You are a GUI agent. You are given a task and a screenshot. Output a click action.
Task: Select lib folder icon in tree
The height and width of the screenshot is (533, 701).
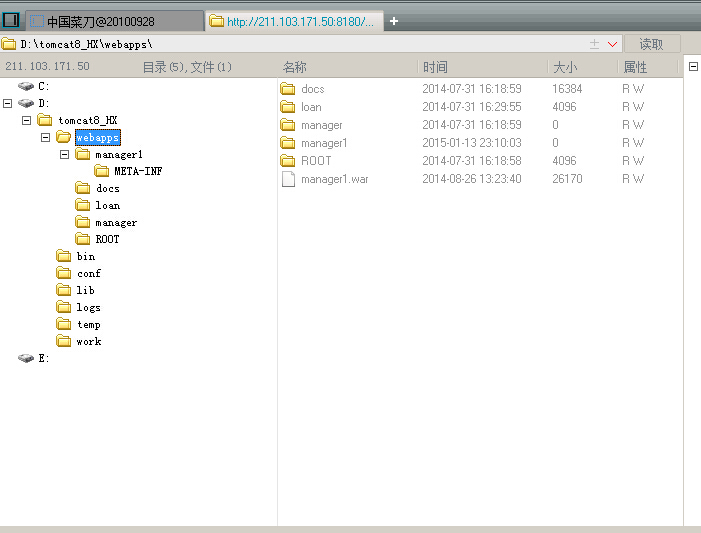pos(63,290)
